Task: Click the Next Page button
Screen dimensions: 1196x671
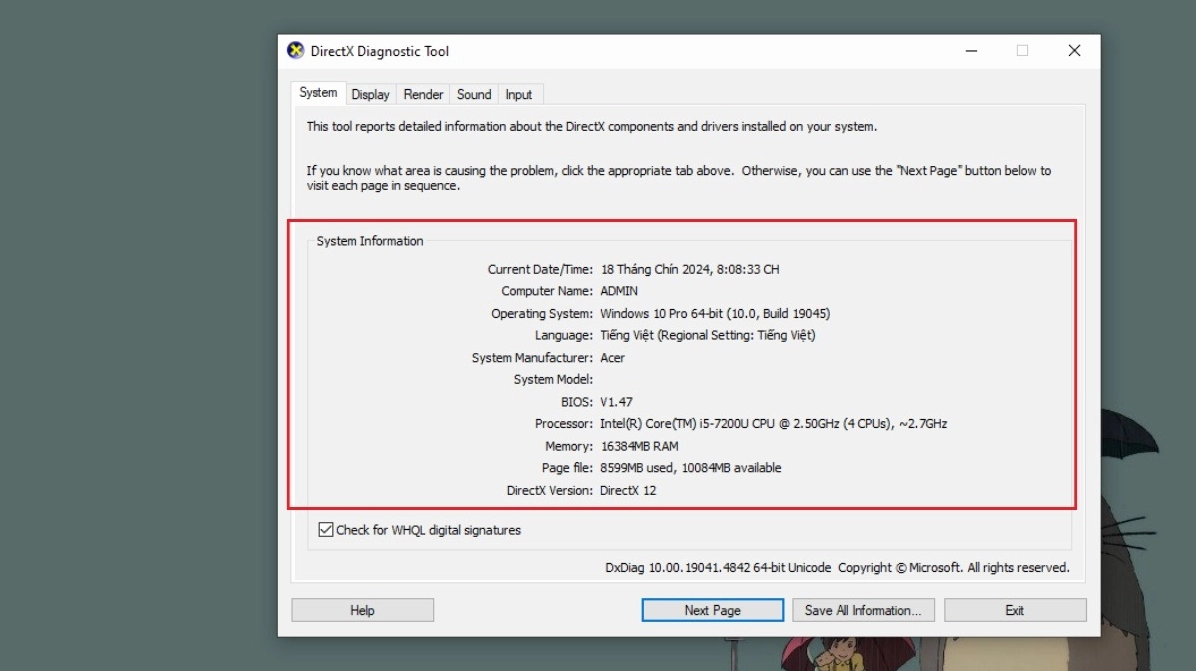Action: coord(712,609)
